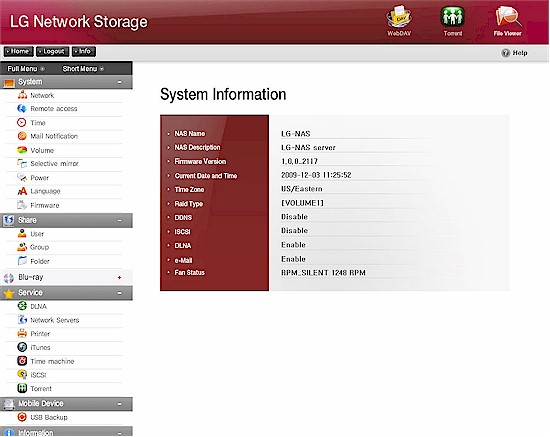
Task: Click the Help question mark icon
Action: (505, 53)
